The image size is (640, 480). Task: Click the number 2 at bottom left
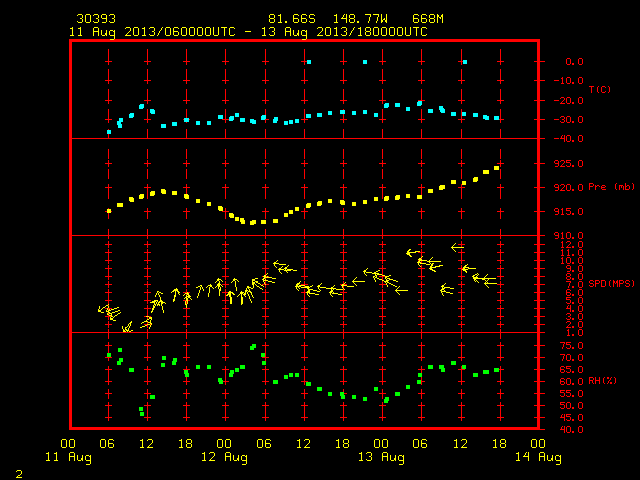pos(19,474)
